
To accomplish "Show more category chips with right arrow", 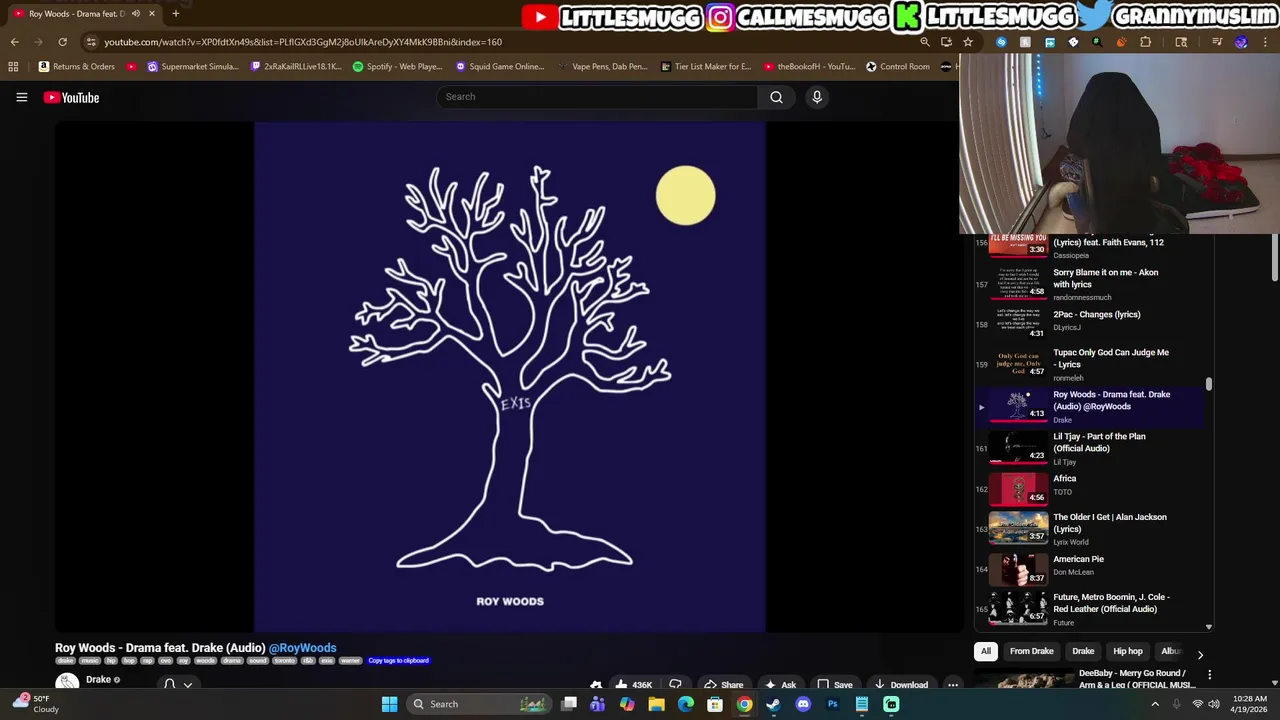I will coord(1200,654).
